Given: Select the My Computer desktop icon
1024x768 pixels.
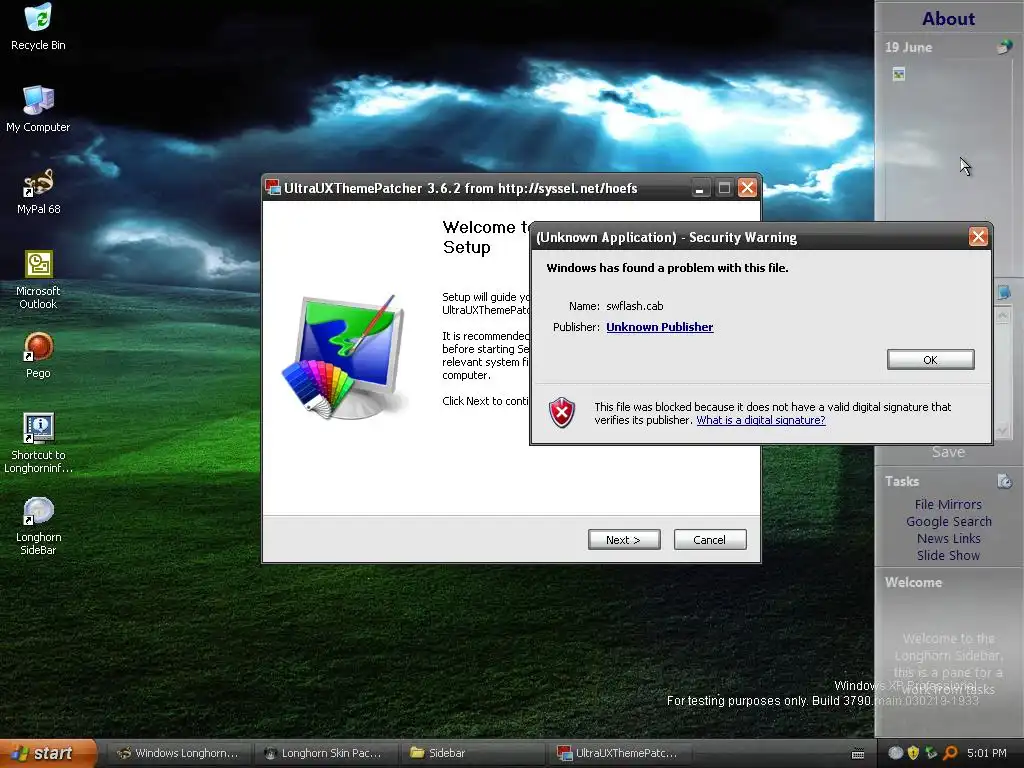Looking at the screenshot, I should (38, 108).
